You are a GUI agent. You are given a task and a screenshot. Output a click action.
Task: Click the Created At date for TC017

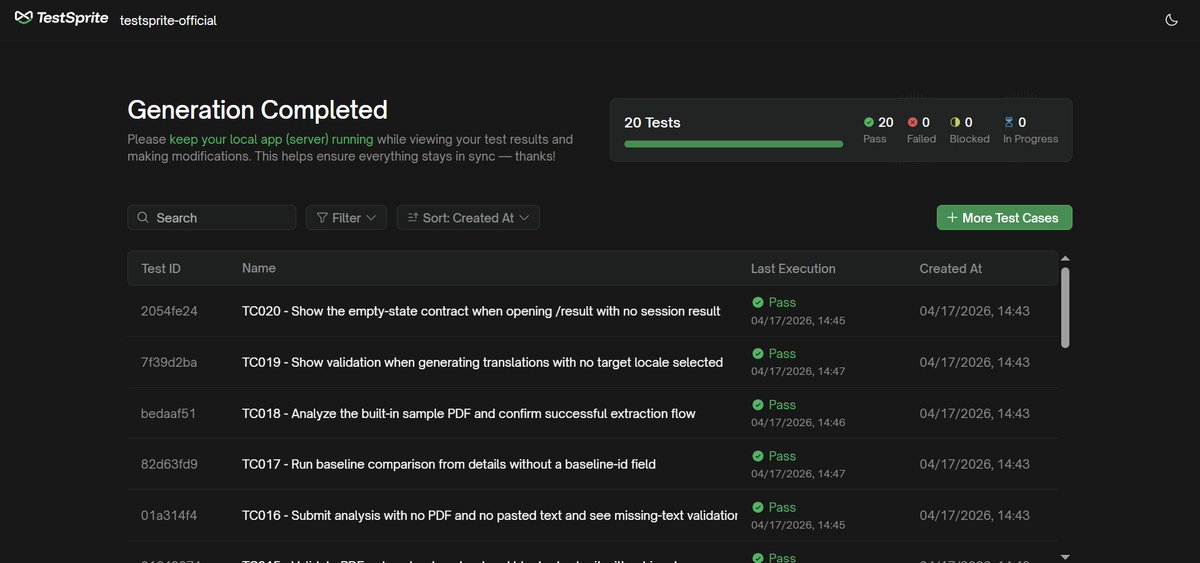974,464
